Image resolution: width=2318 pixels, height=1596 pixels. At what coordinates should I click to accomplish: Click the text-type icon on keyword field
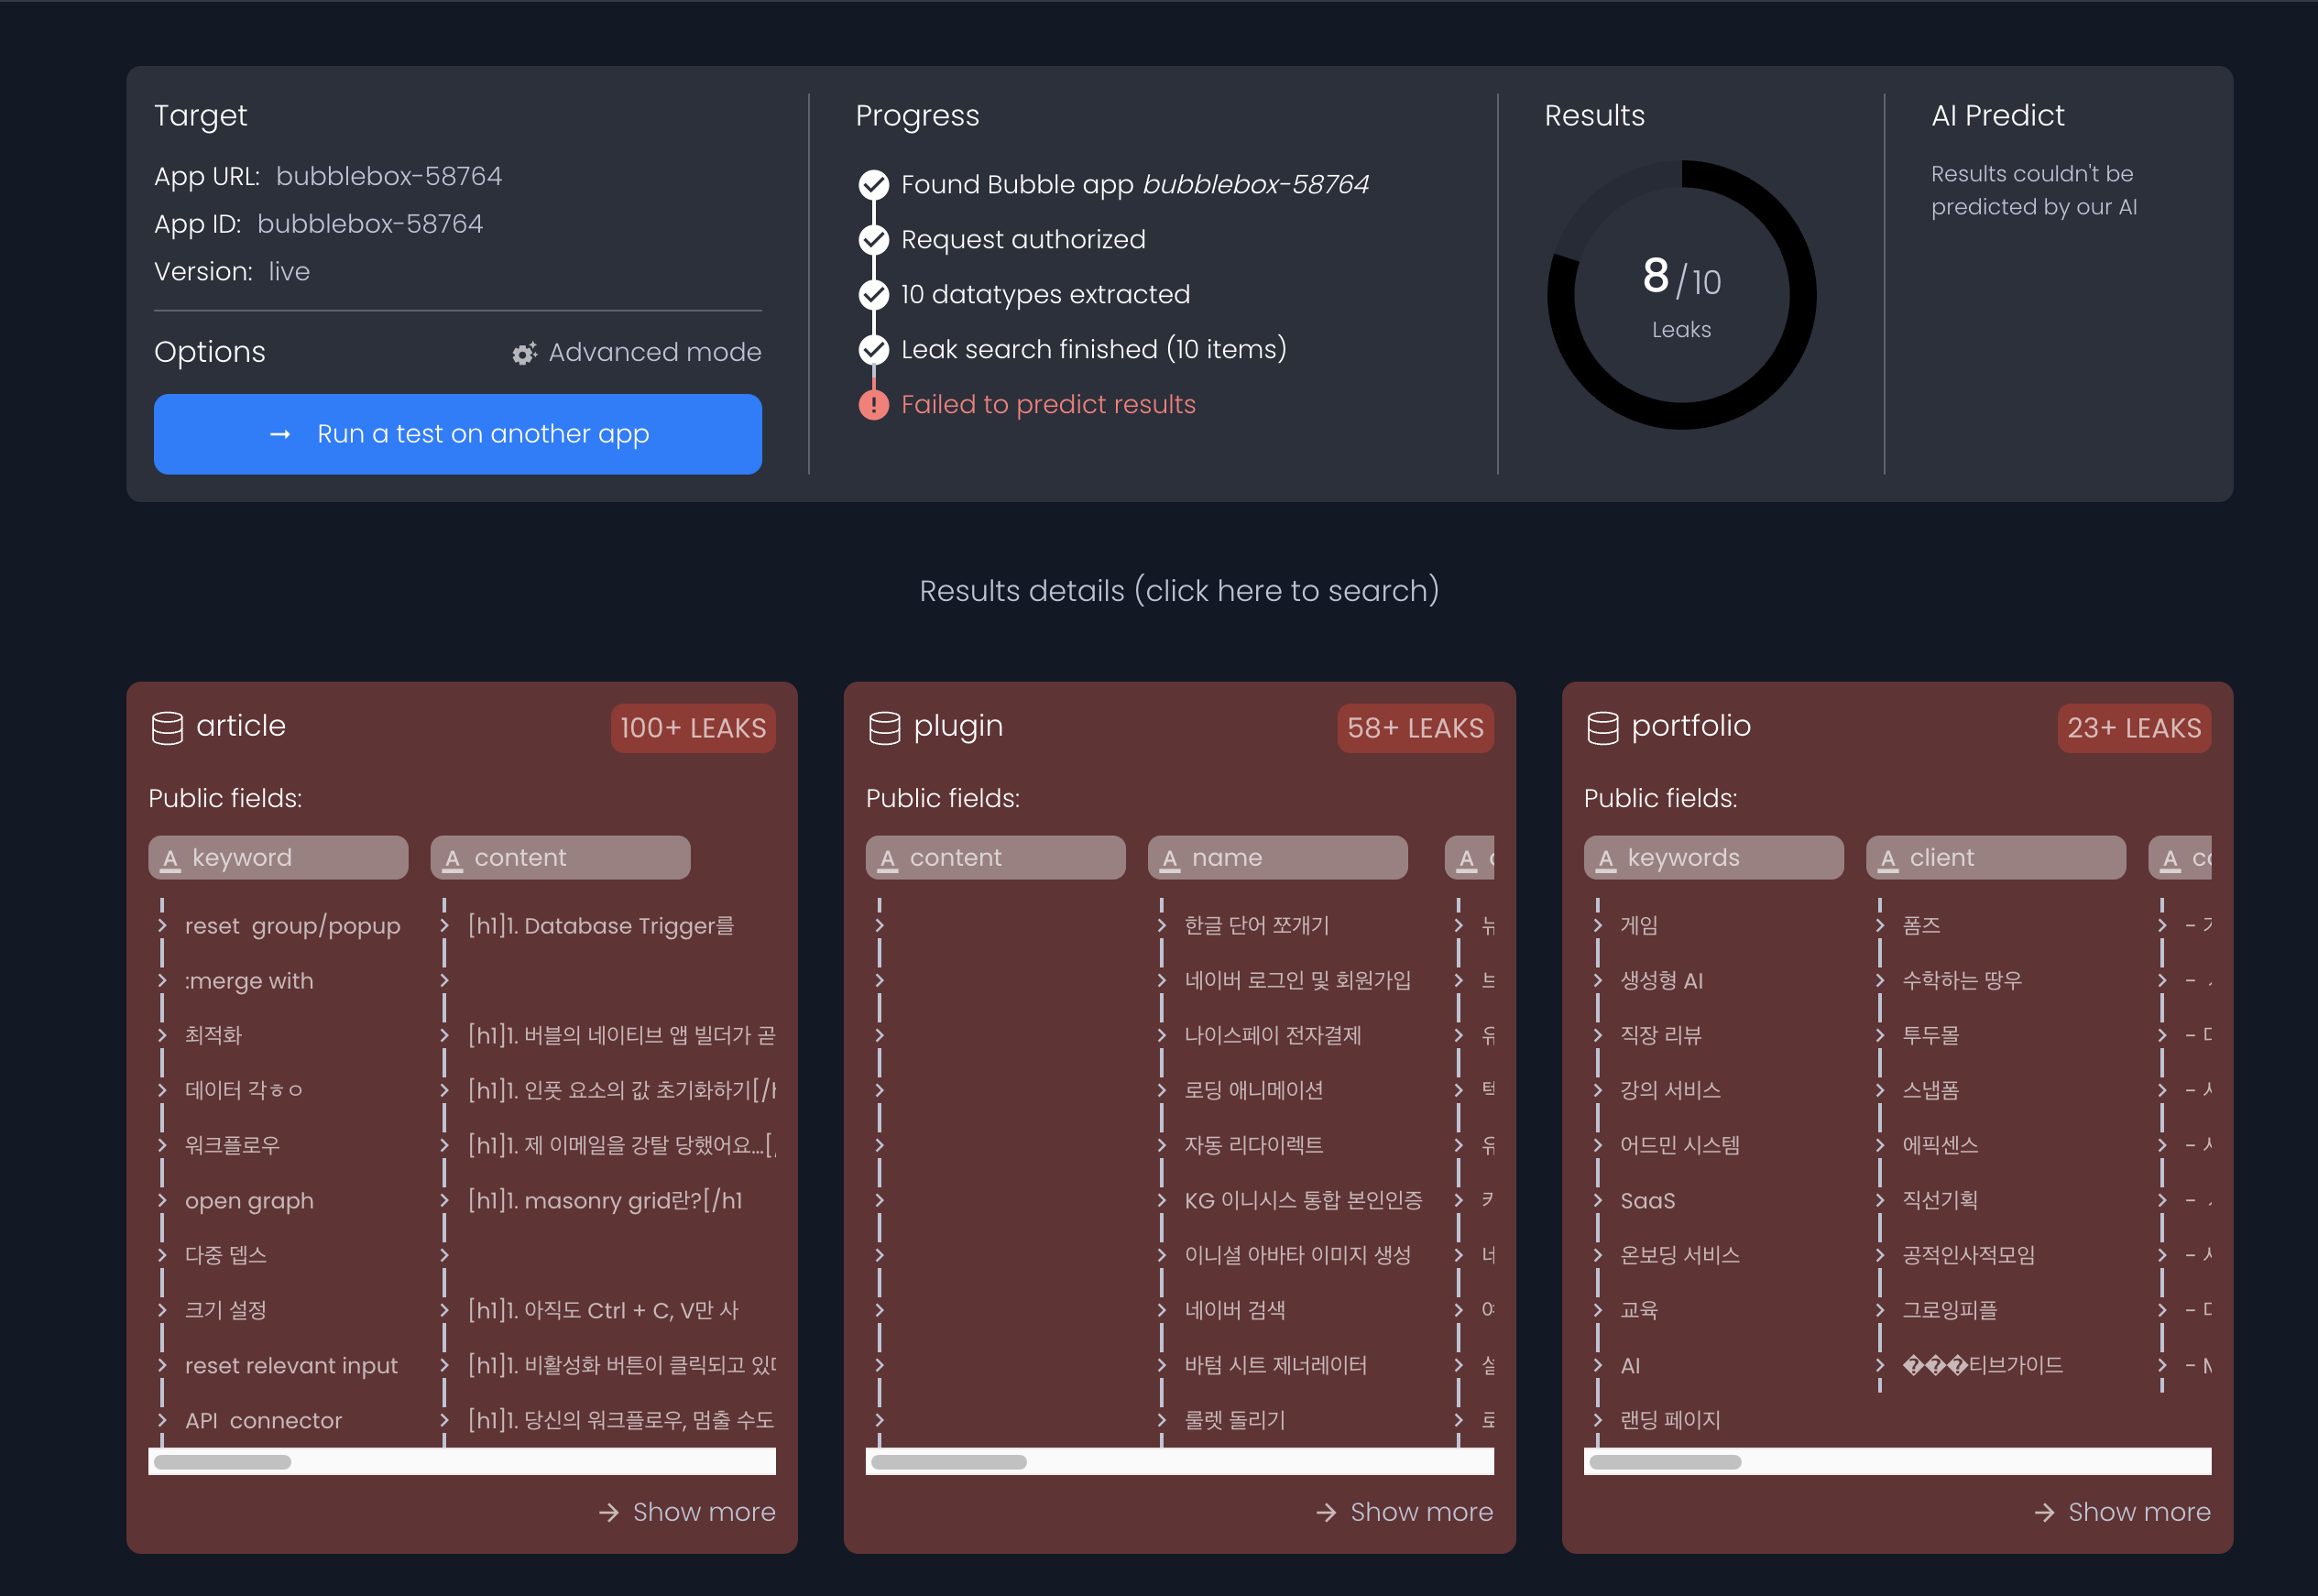click(x=171, y=859)
